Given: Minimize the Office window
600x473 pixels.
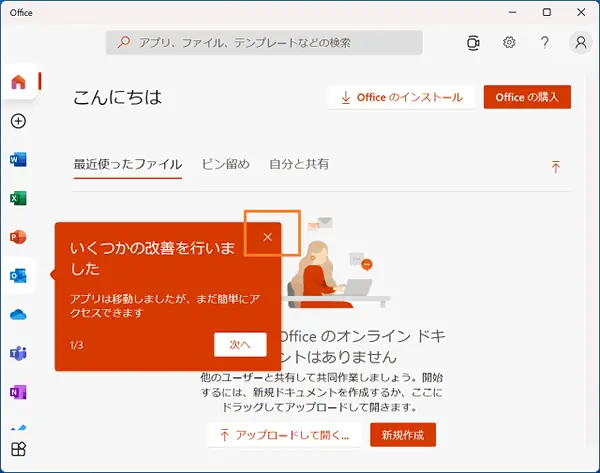Looking at the screenshot, I should (512, 12).
